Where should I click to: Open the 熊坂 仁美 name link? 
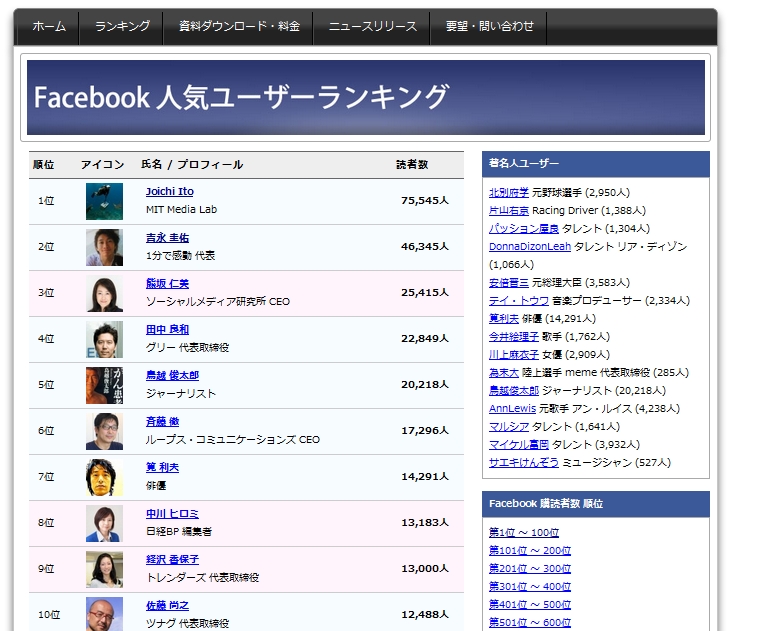[x=167, y=283]
